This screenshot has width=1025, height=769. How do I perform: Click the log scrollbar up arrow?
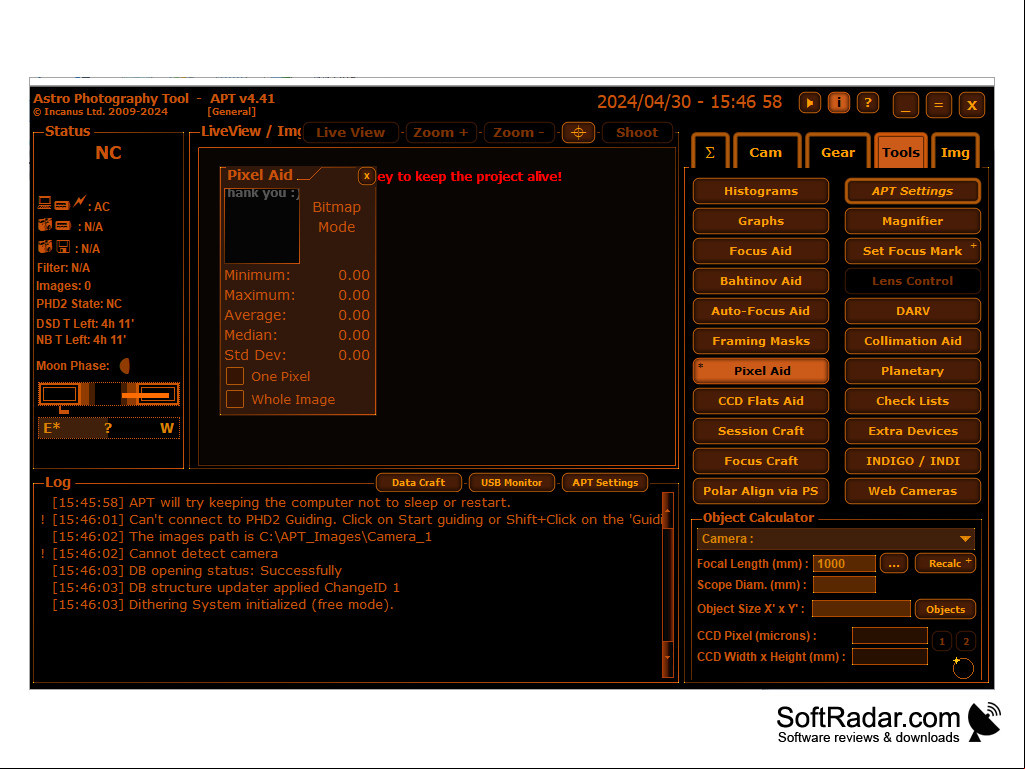point(667,510)
